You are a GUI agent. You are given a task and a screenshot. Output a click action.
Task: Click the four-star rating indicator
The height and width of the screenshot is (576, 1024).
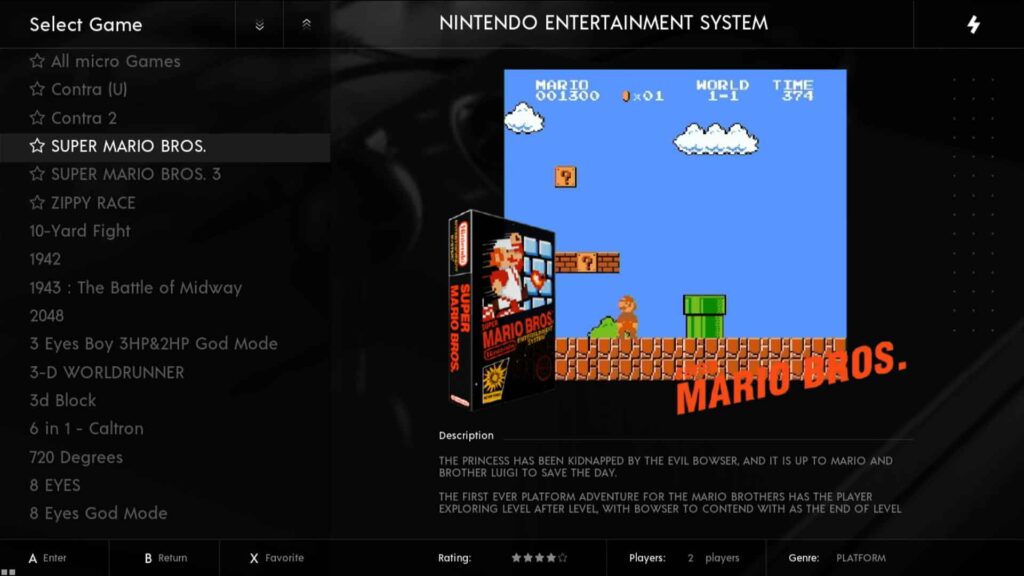(539, 558)
